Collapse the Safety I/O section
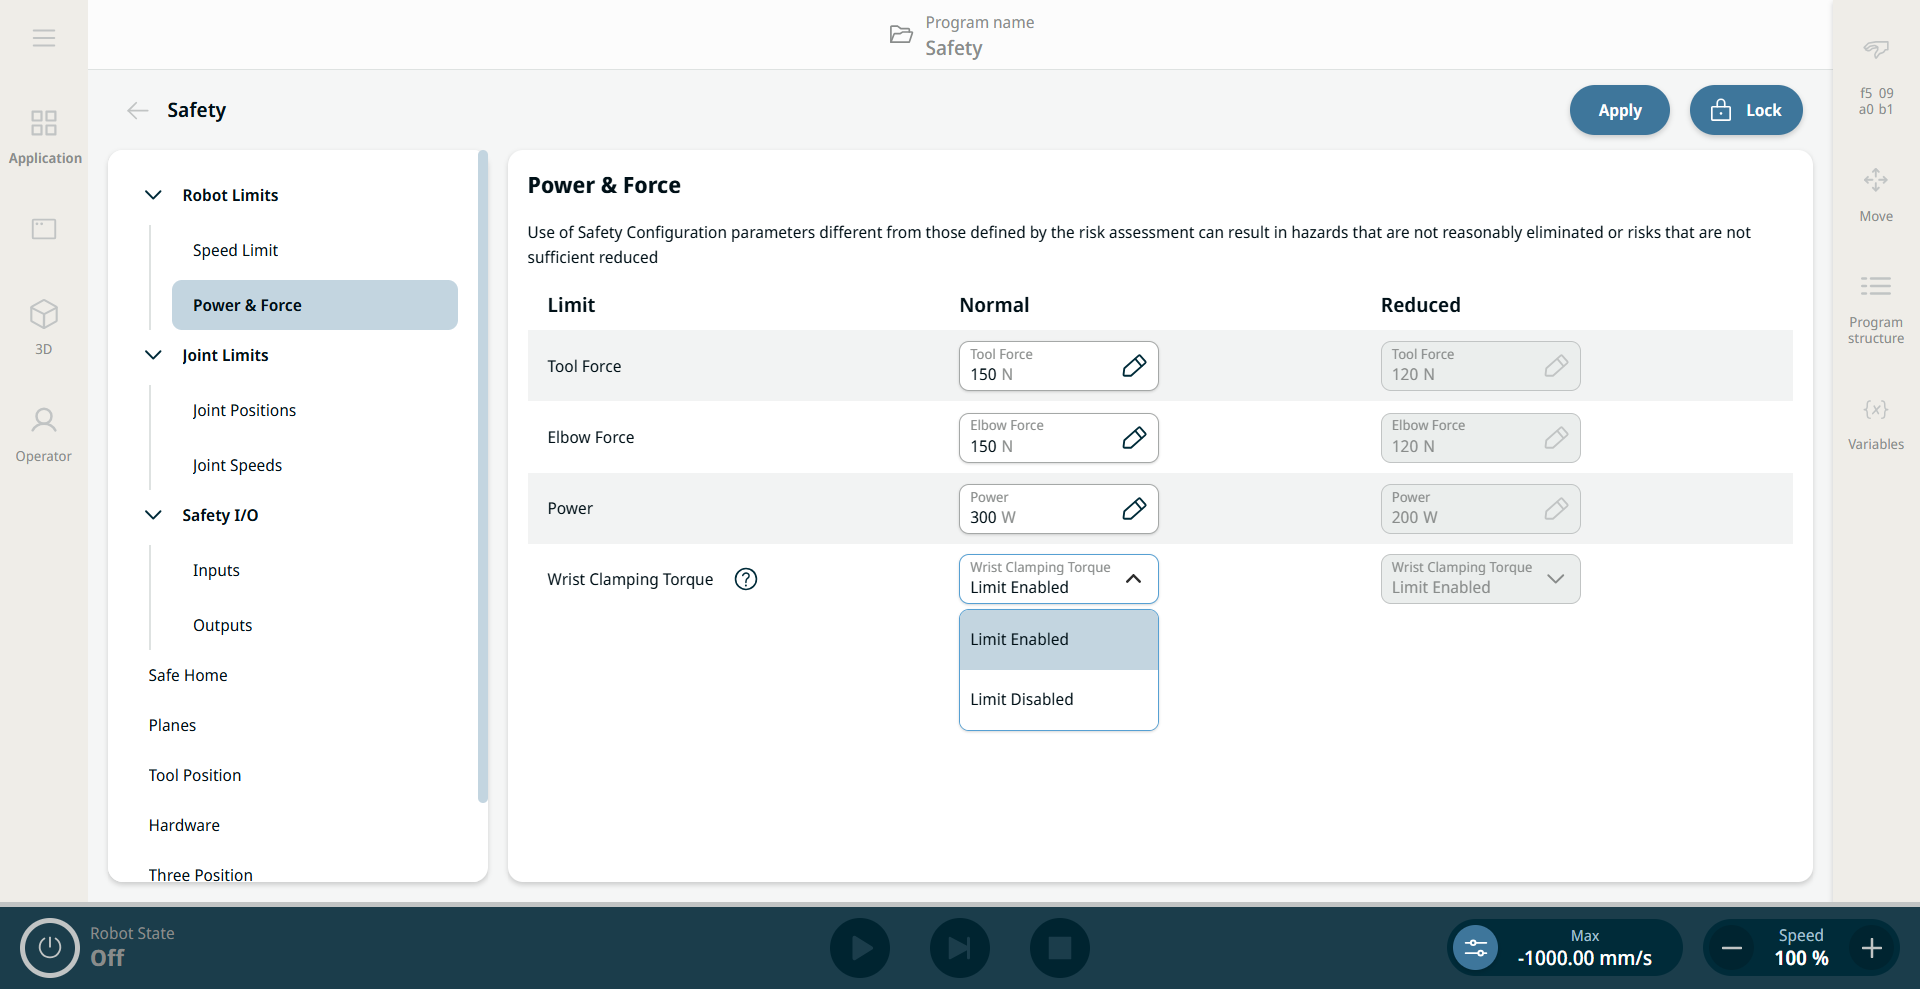The height and width of the screenshot is (989, 1920). tap(154, 515)
